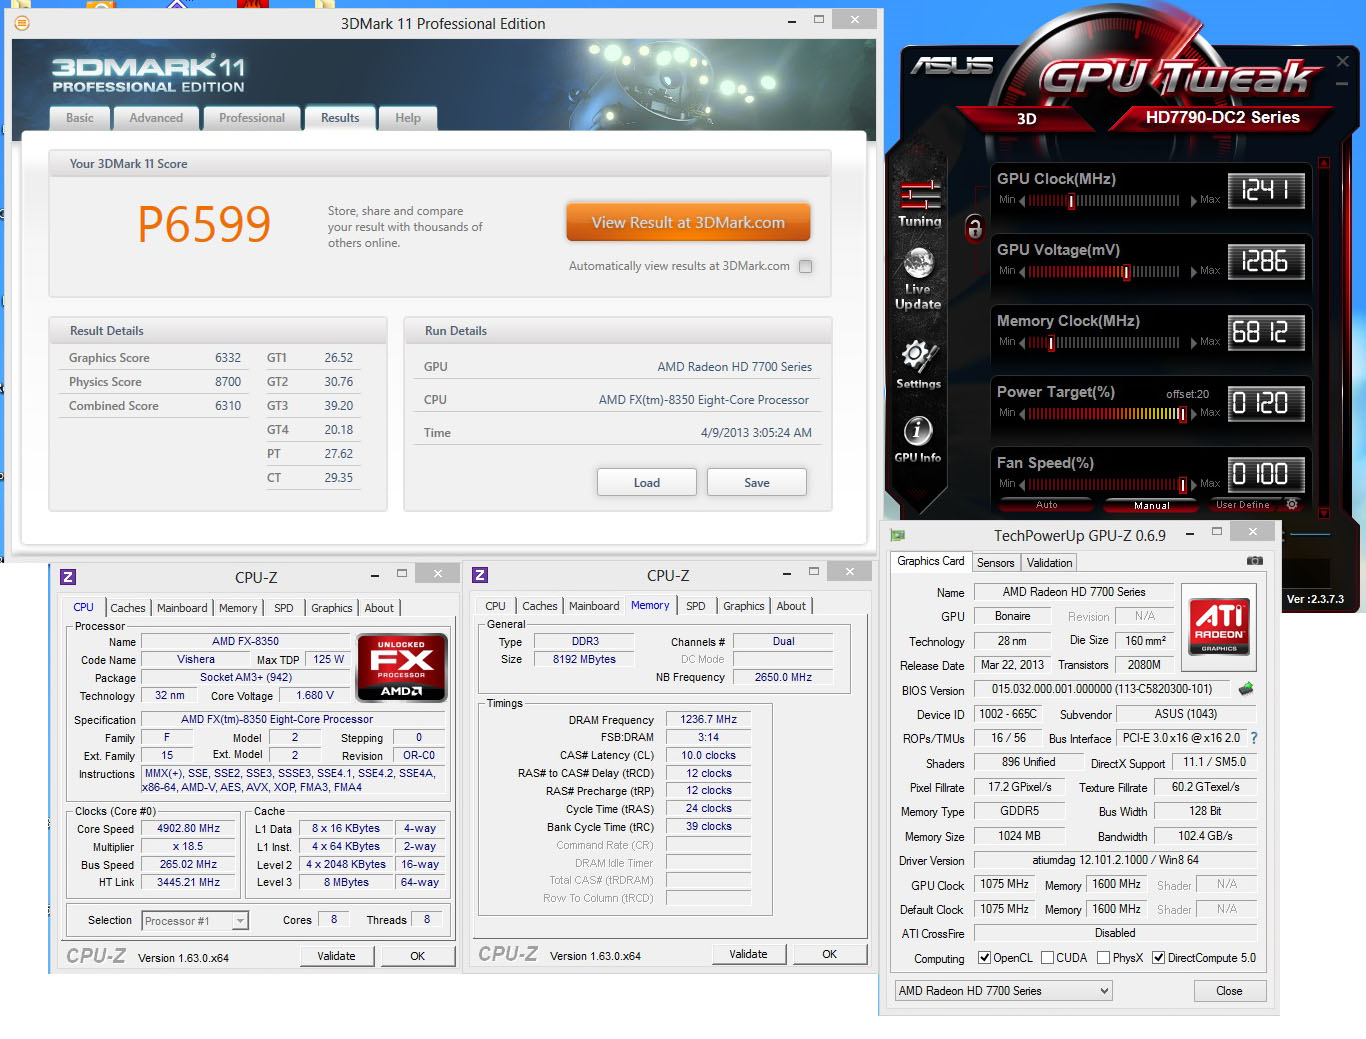Click Validate in the left CPU-Z window
This screenshot has height=1039, width=1366.
337,956
